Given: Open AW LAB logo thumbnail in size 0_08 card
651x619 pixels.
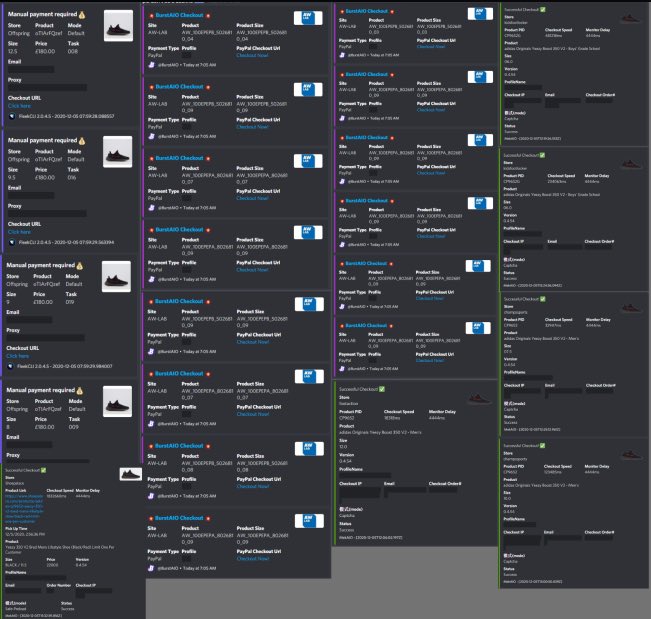Looking at the screenshot, I should tap(309, 449).
